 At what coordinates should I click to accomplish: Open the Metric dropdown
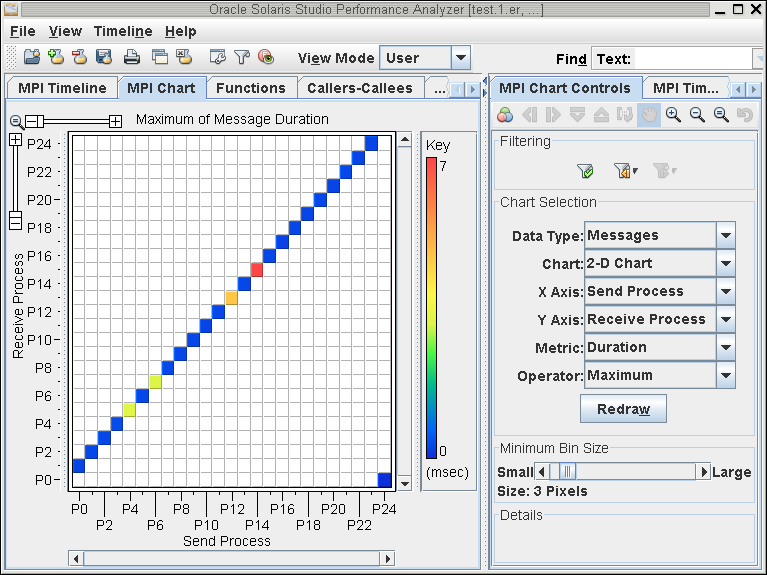(726, 347)
